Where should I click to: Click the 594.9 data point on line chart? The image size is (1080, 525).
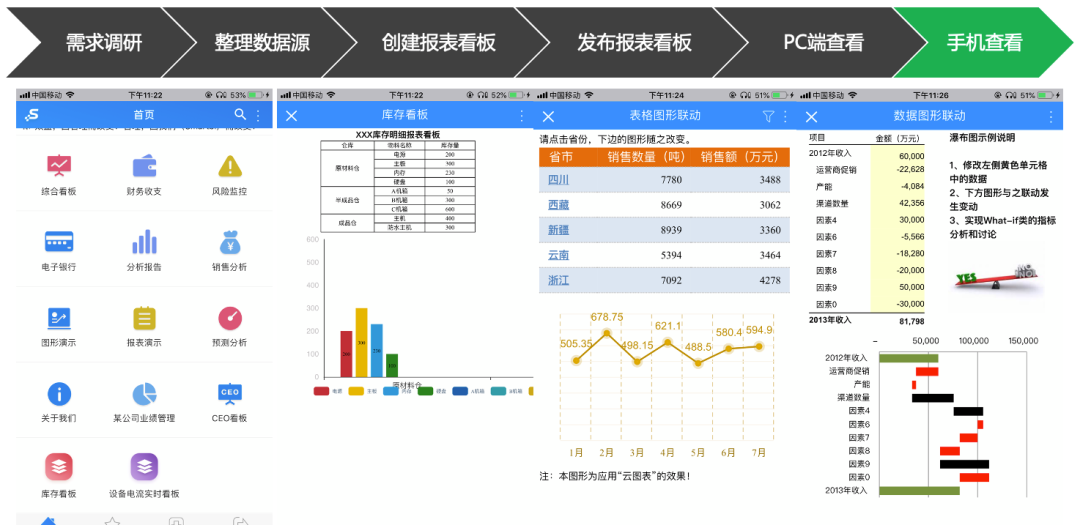(760, 346)
